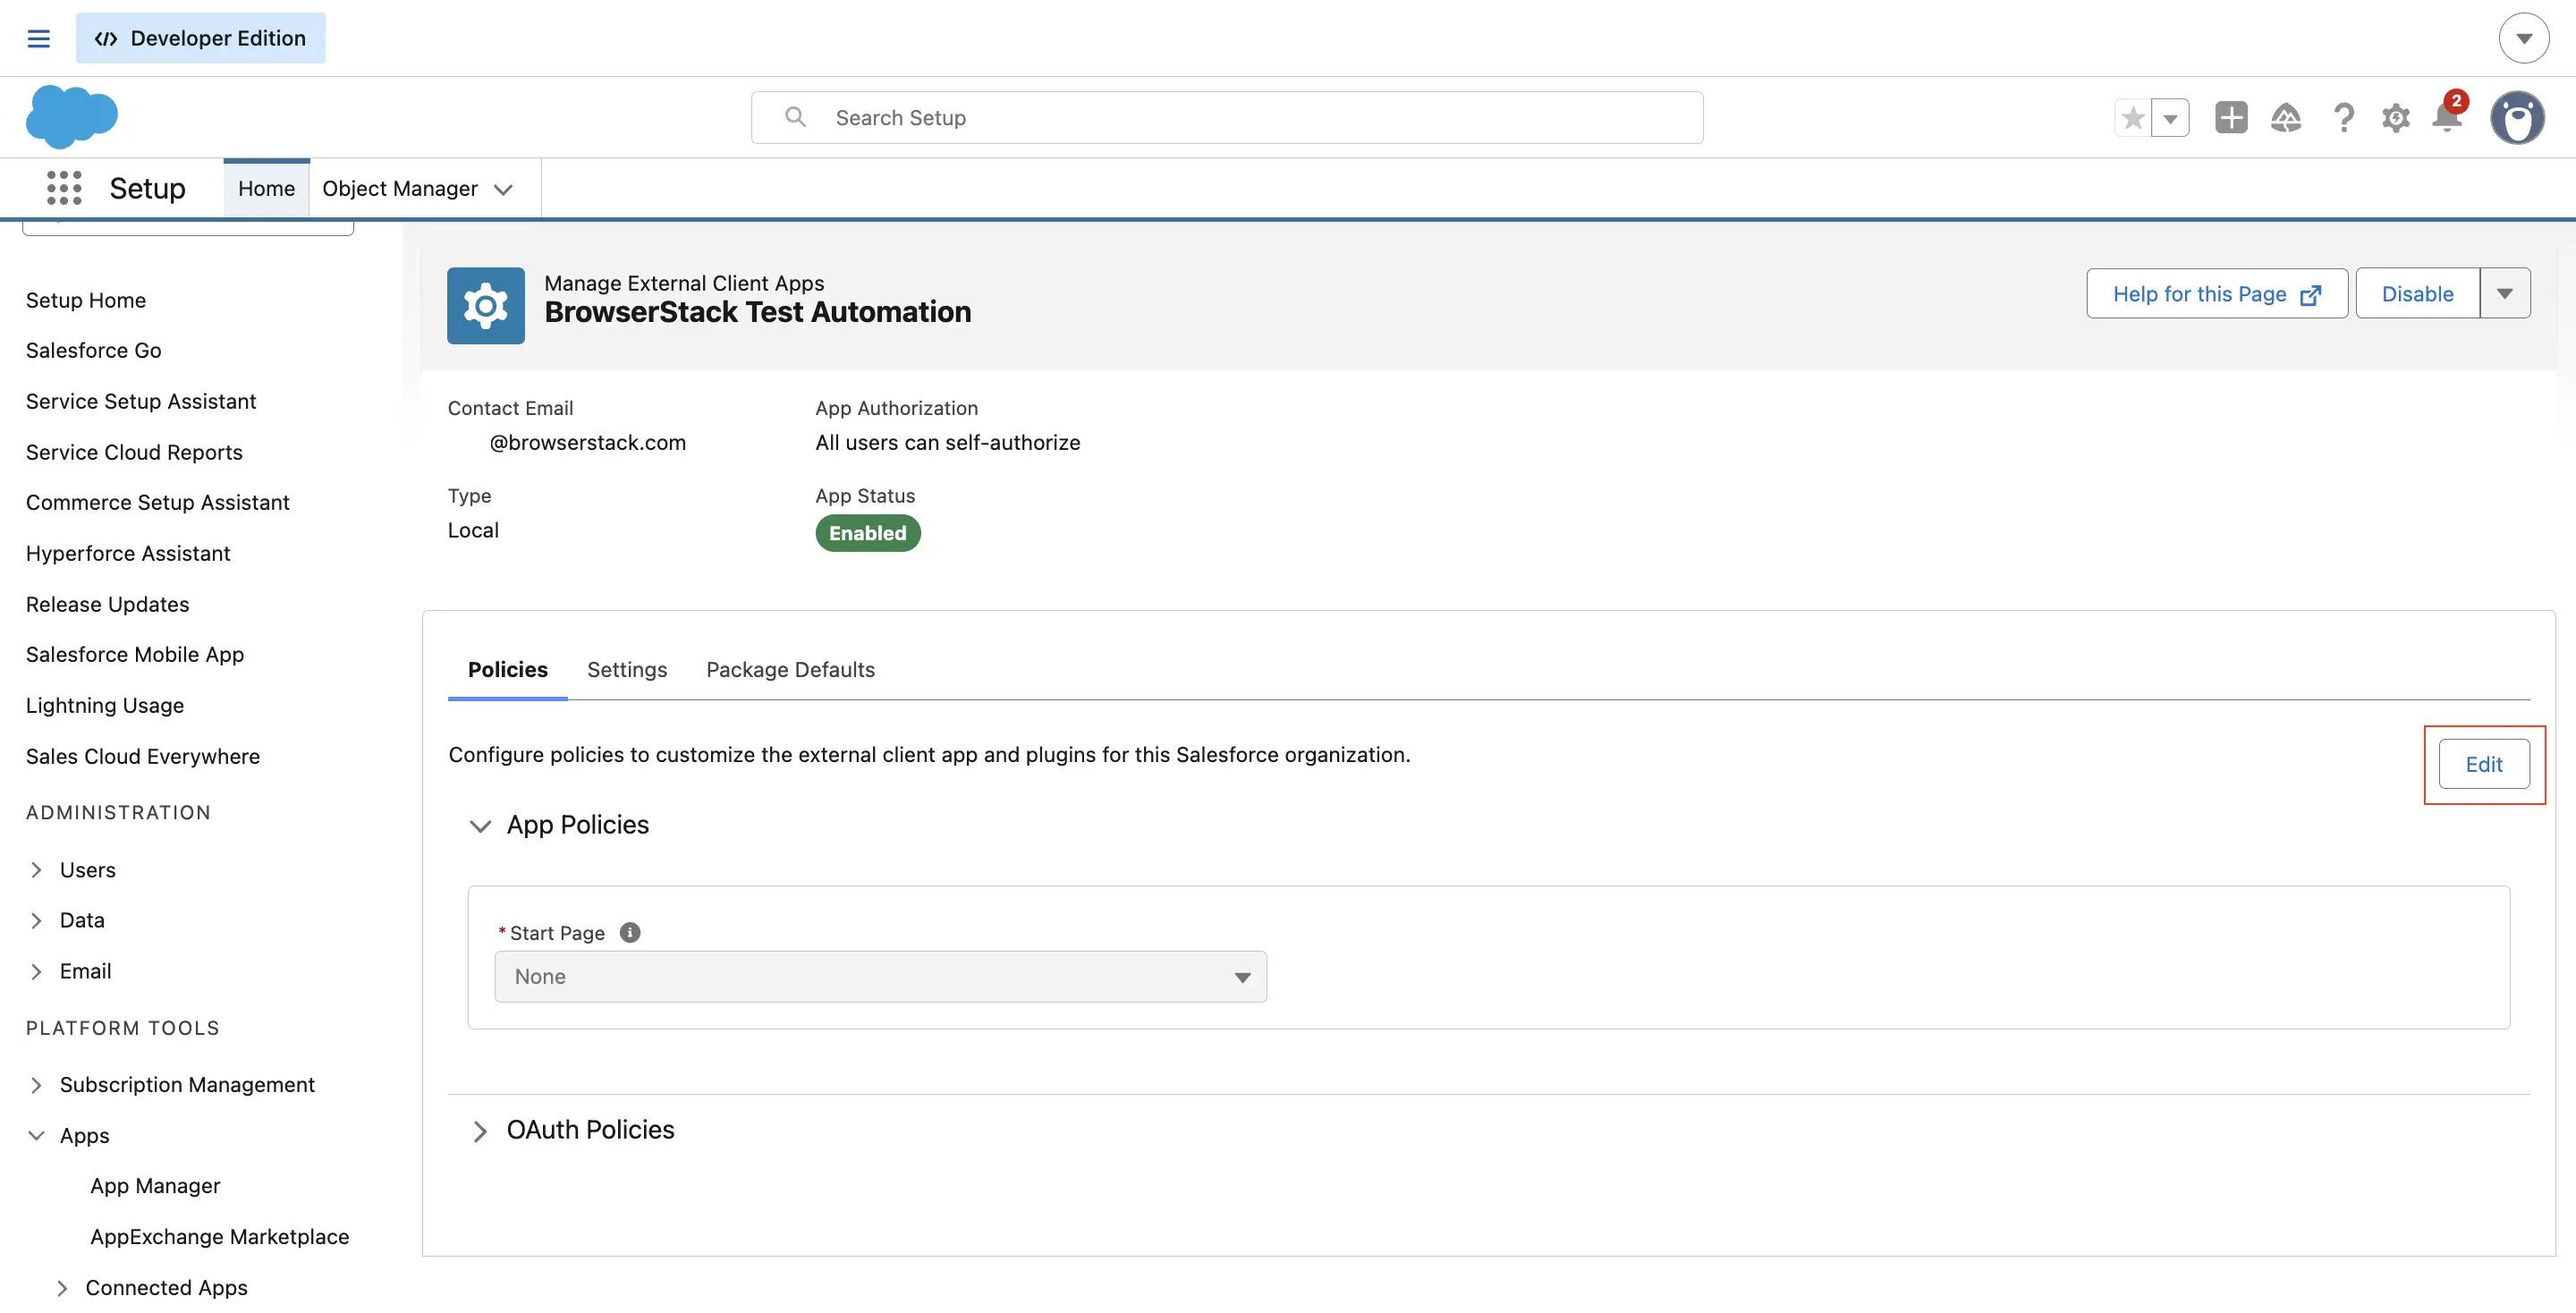Click the Start Page info icon
The height and width of the screenshot is (1313, 2576).
pos(630,932)
